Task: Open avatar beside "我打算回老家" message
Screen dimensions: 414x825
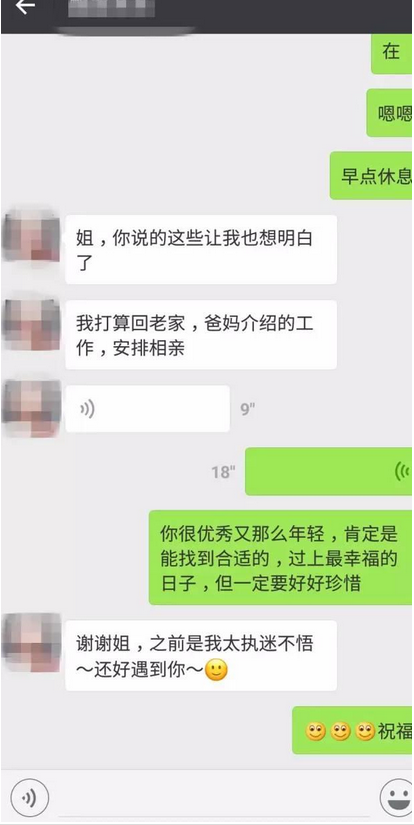Action: [x=32, y=322]
